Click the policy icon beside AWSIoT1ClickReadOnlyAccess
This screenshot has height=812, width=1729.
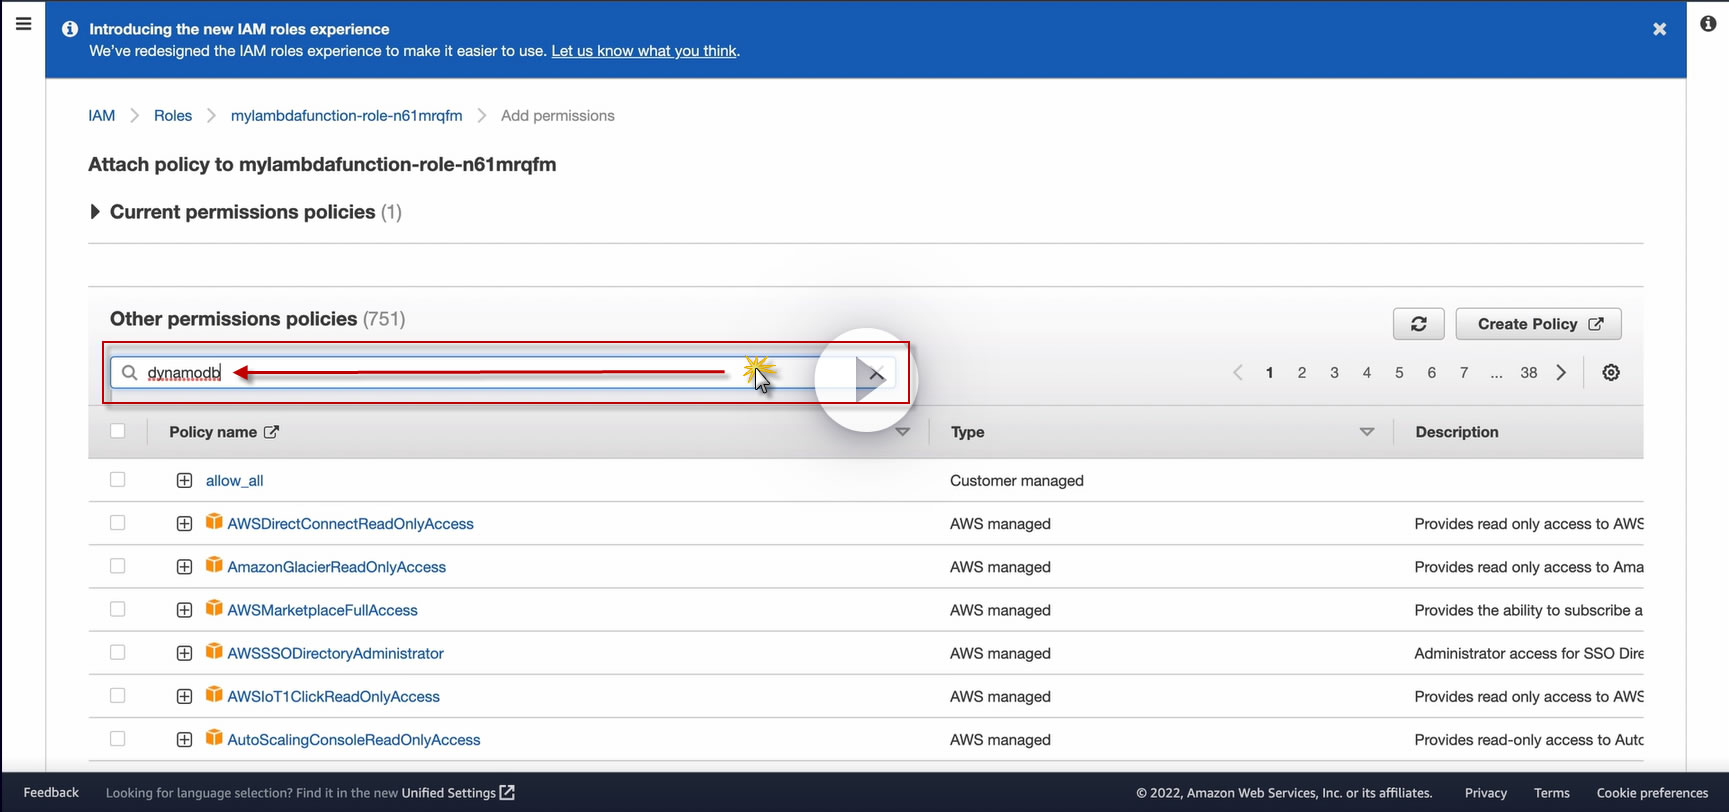(x=214, y=694)
